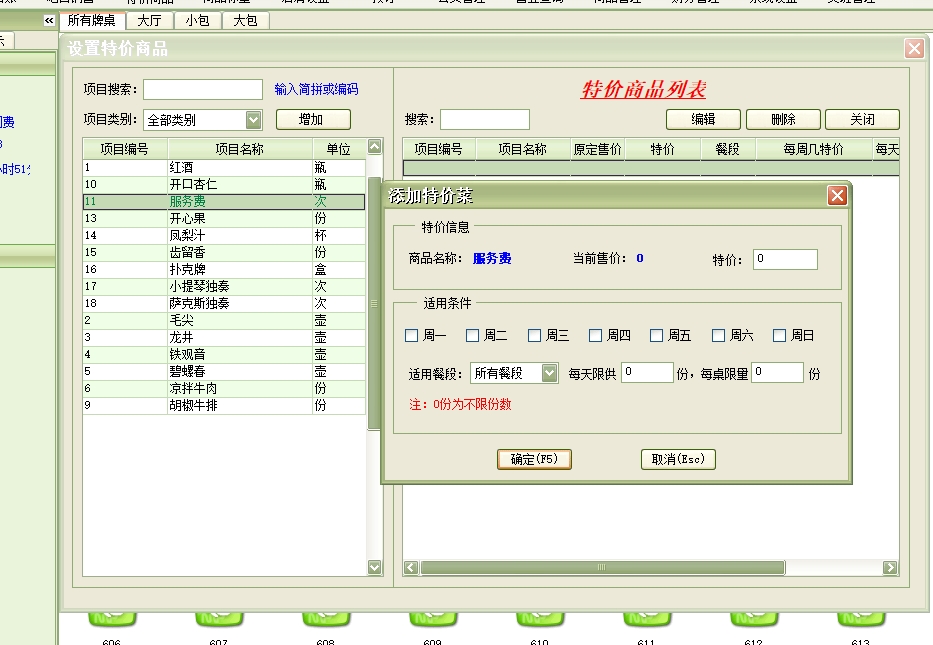Open the 项目类别 dropdown

click(253, 120)
